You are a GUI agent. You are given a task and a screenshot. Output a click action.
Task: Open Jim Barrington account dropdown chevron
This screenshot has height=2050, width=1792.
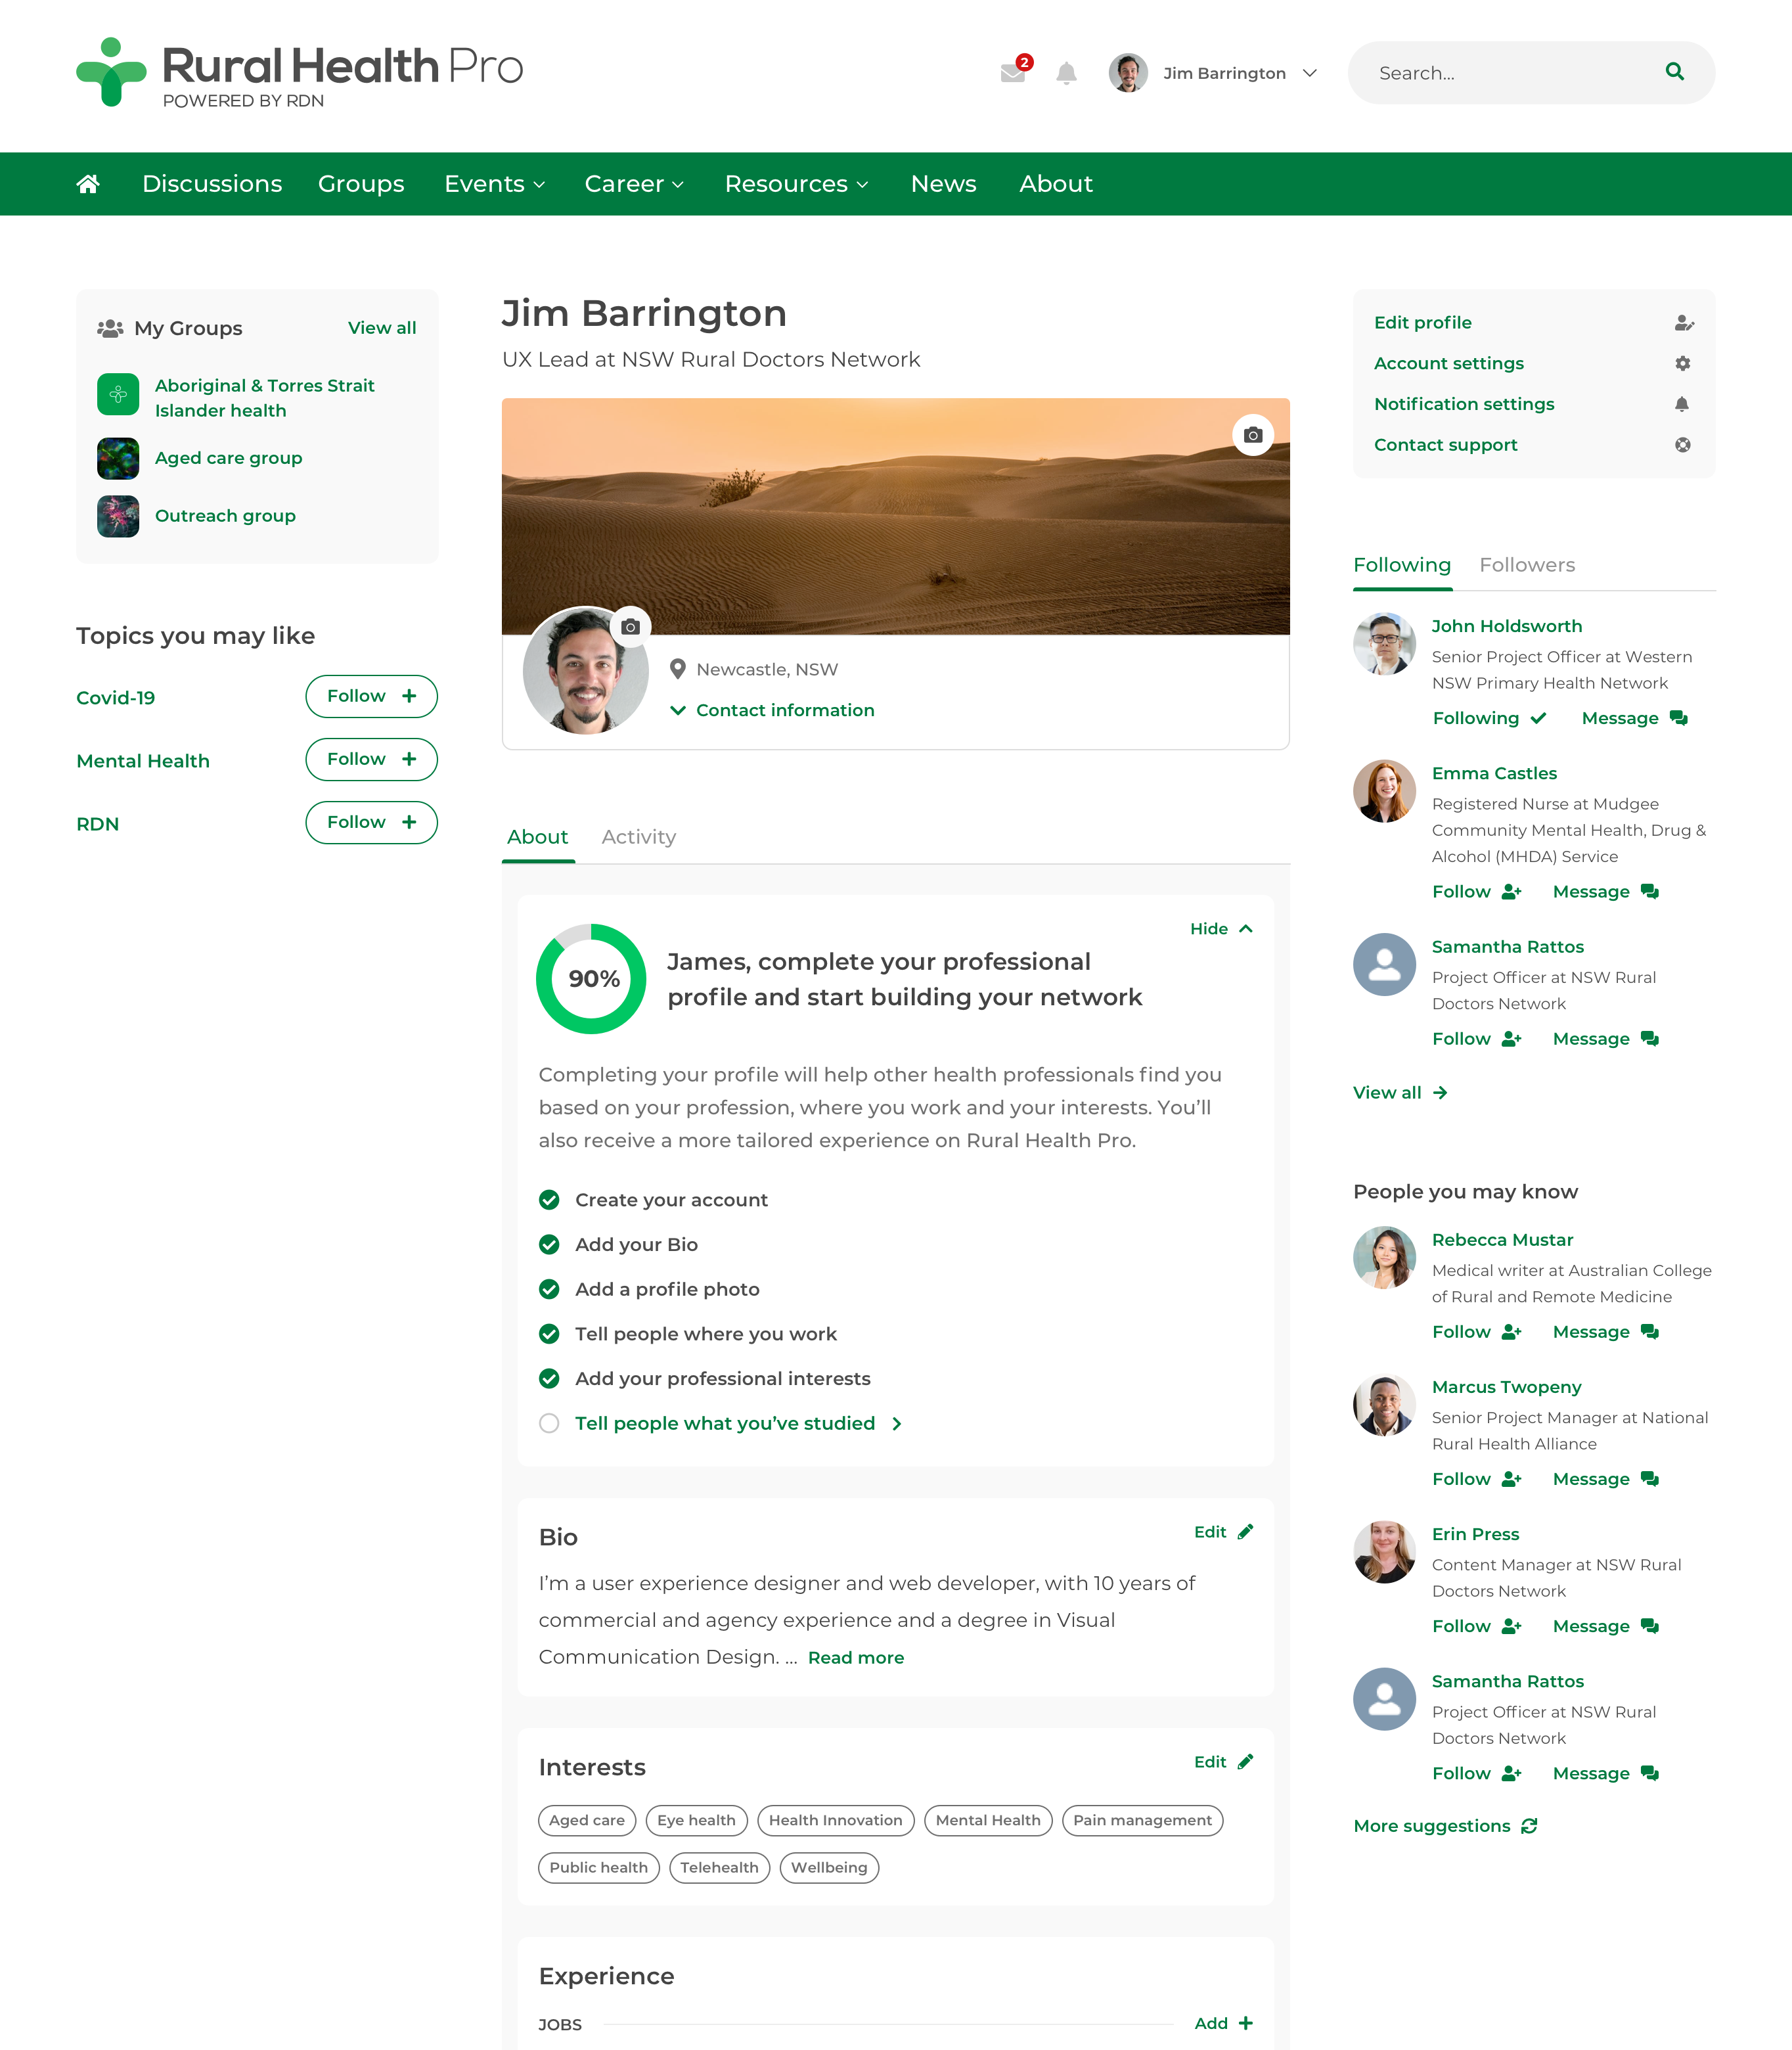(1310, 73)
